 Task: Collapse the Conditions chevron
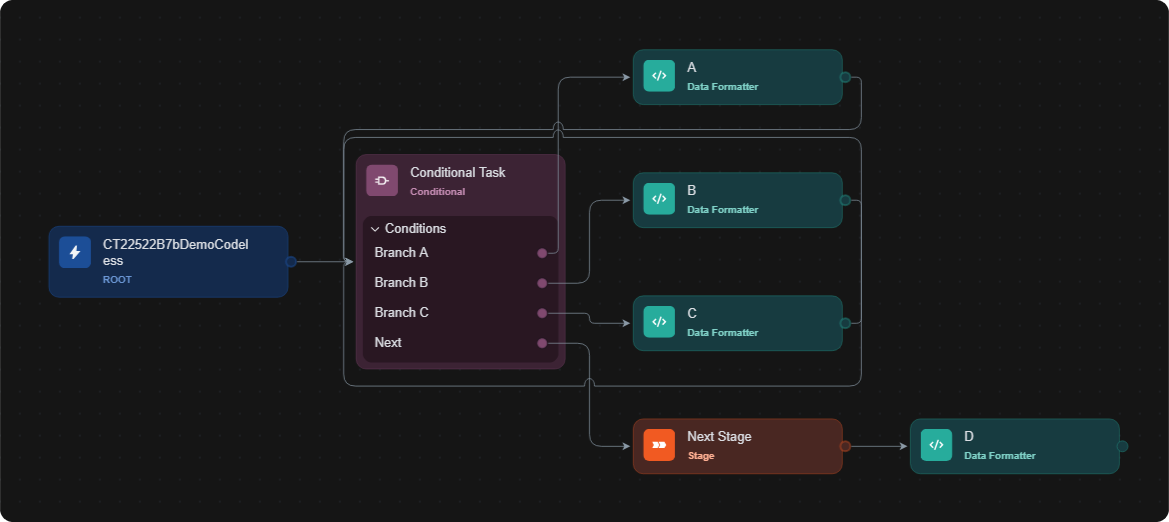pyautogui.click(x=375, y=229)
